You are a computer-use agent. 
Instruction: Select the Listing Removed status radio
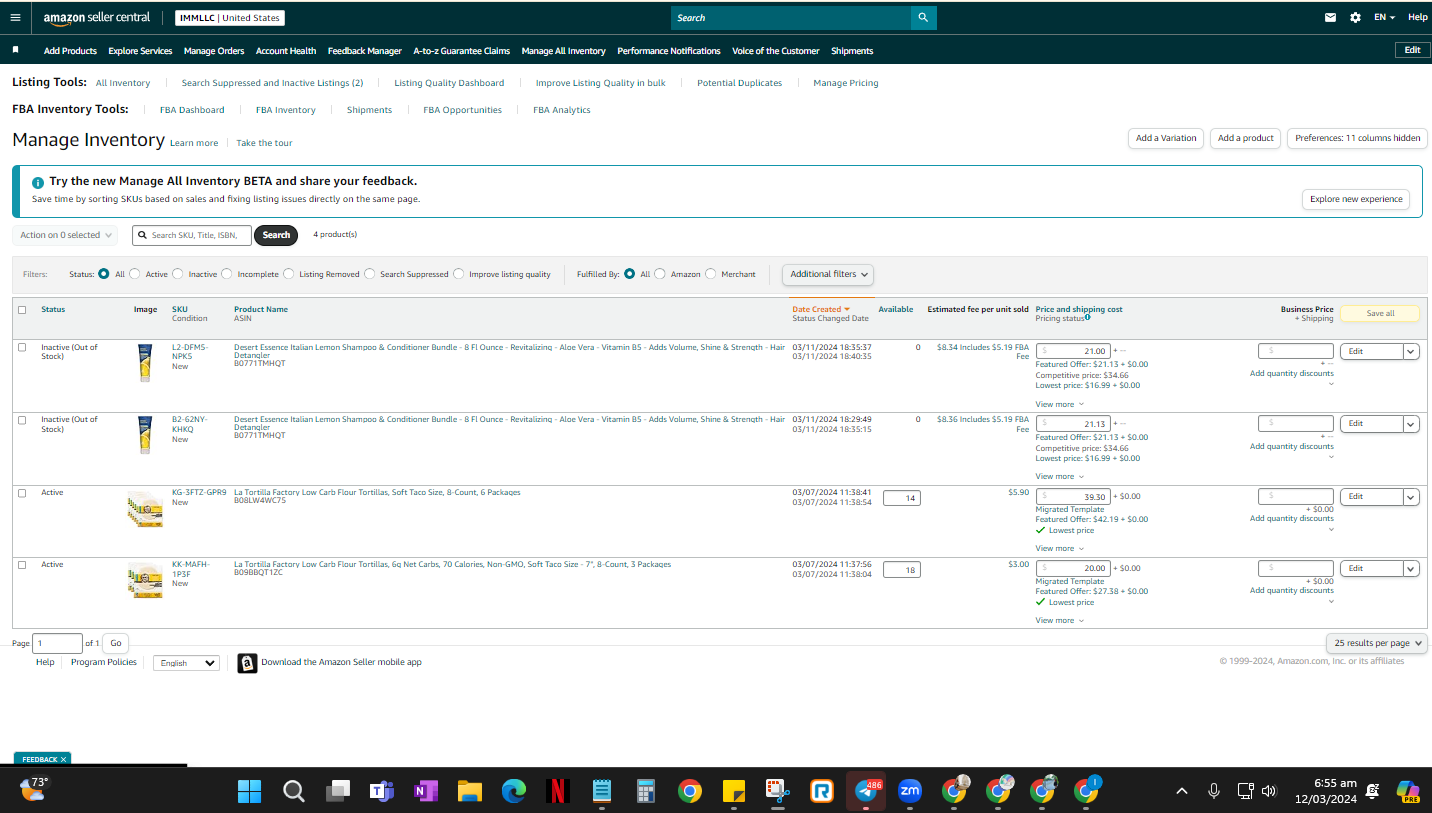pyautogui.click(x=289, y=274)
